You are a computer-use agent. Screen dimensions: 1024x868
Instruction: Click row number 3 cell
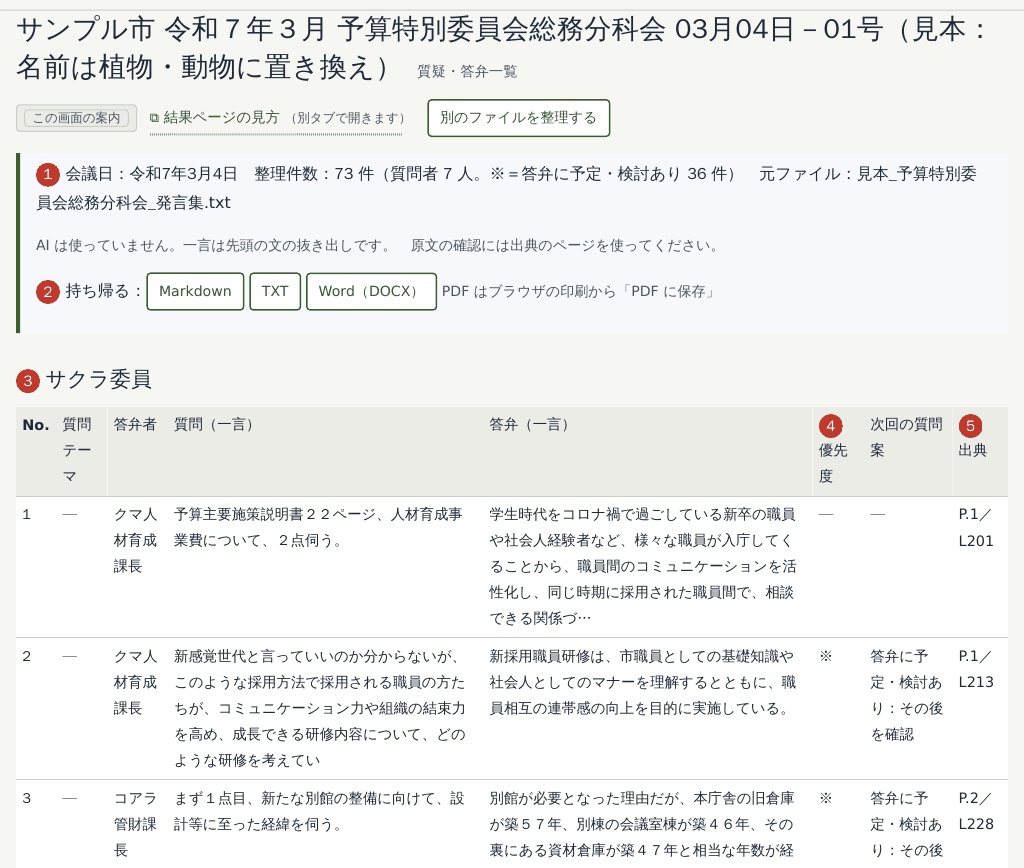[27, 798]
